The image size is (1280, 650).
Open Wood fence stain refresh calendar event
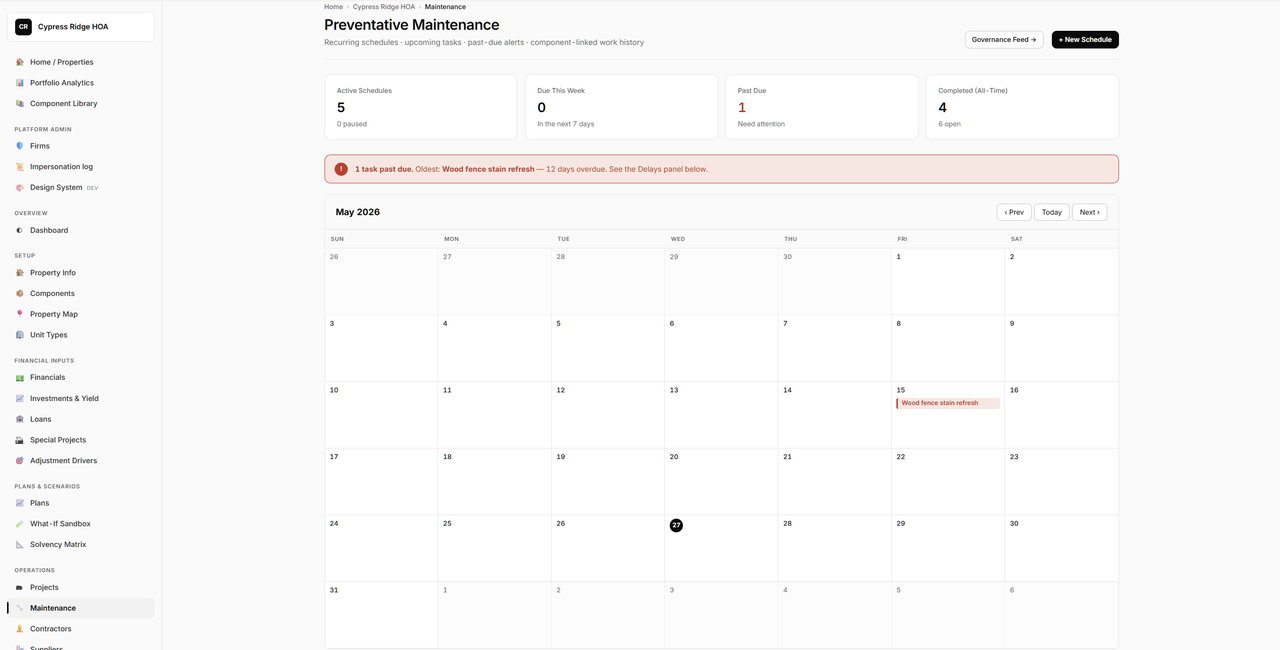947,403
